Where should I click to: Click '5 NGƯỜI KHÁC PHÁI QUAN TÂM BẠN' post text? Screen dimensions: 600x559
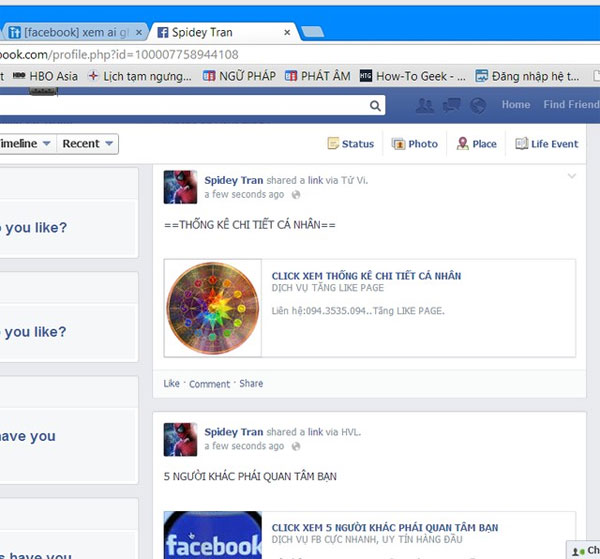click(x=250, y=476)
